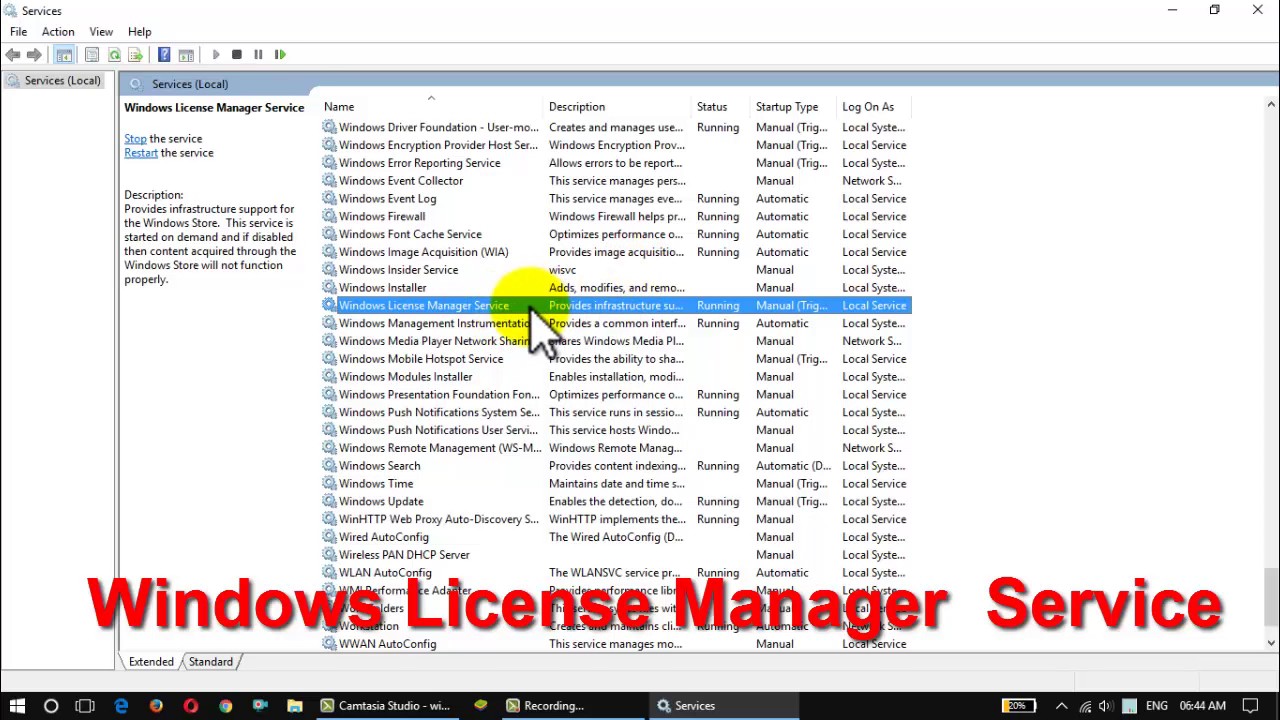Toggle the Show/Hide Action Pane button
Viewport: 1280px width, 720px height.
point(186,55)
